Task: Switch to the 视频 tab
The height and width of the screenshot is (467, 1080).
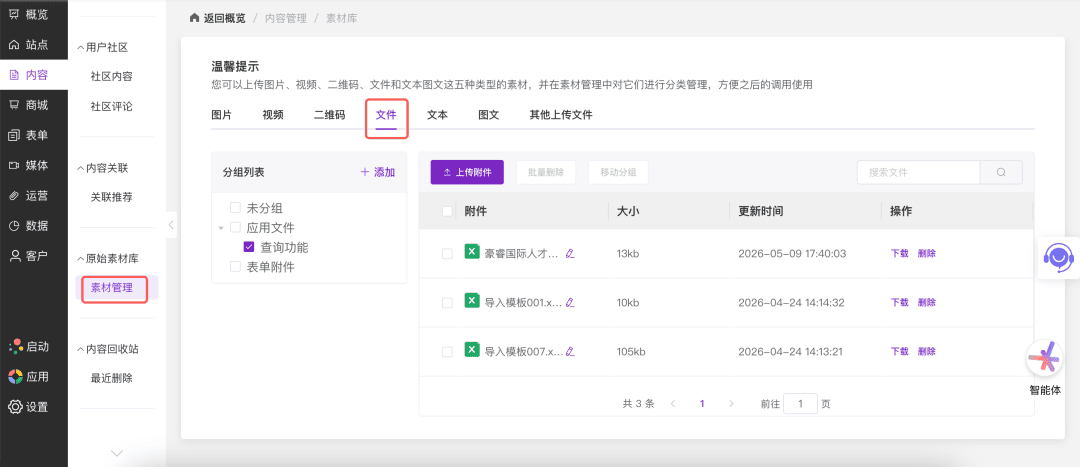Action: tap(273, 115)
